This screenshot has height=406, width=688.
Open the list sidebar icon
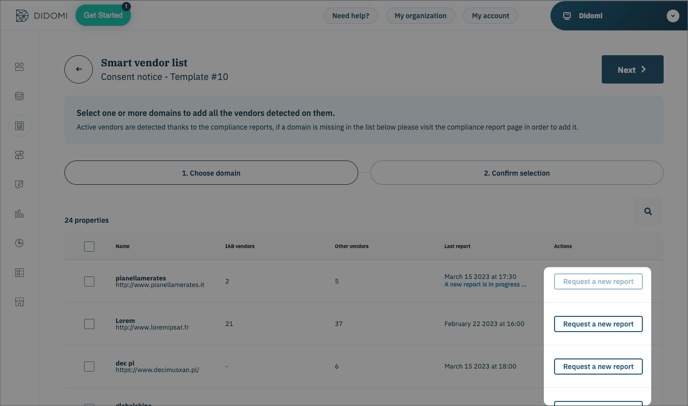tap(19, 273)
